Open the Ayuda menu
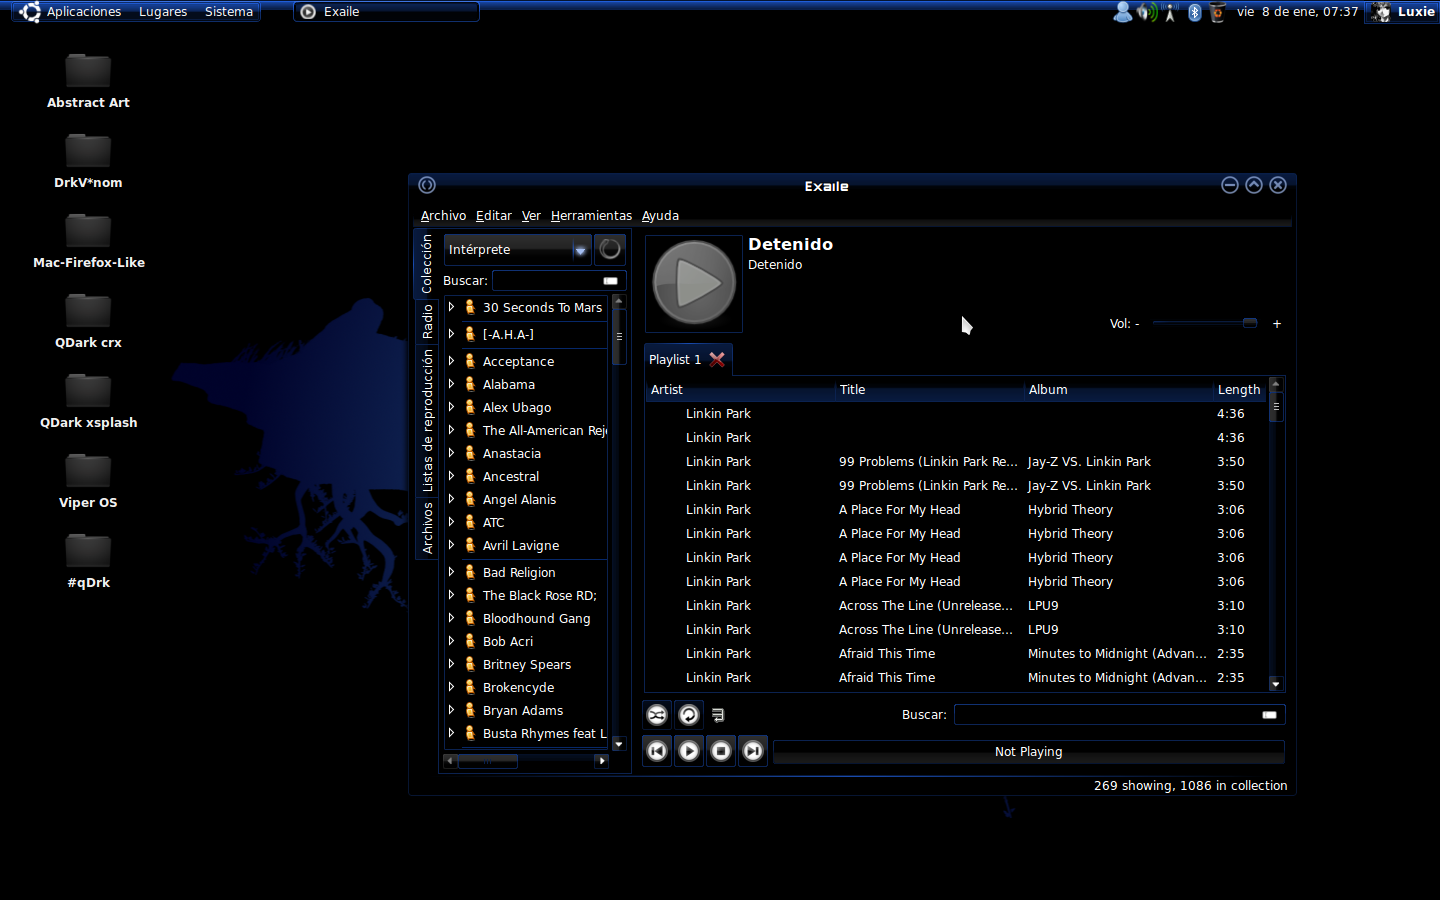Viewport: 1440px width, 900px height. [x=660, y=215]
